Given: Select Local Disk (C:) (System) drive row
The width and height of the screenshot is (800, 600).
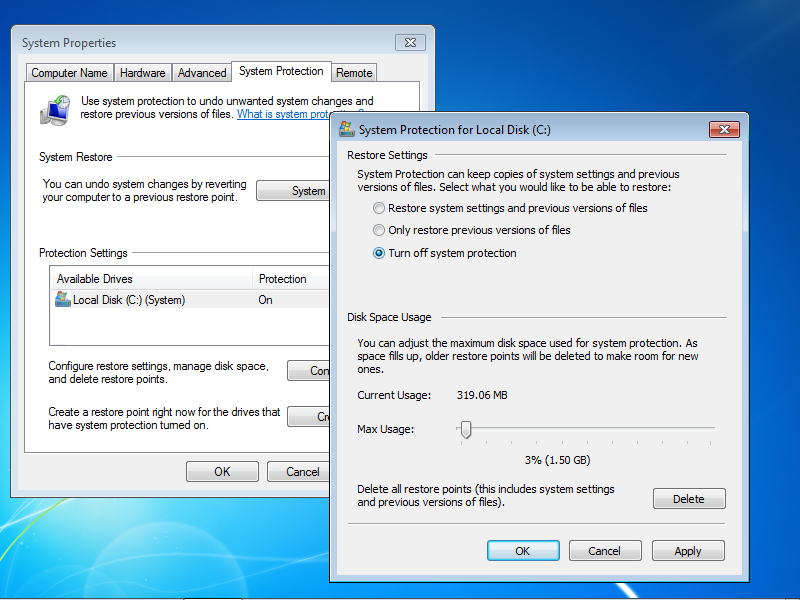Looking at the screenshot, I should [190, 299].
